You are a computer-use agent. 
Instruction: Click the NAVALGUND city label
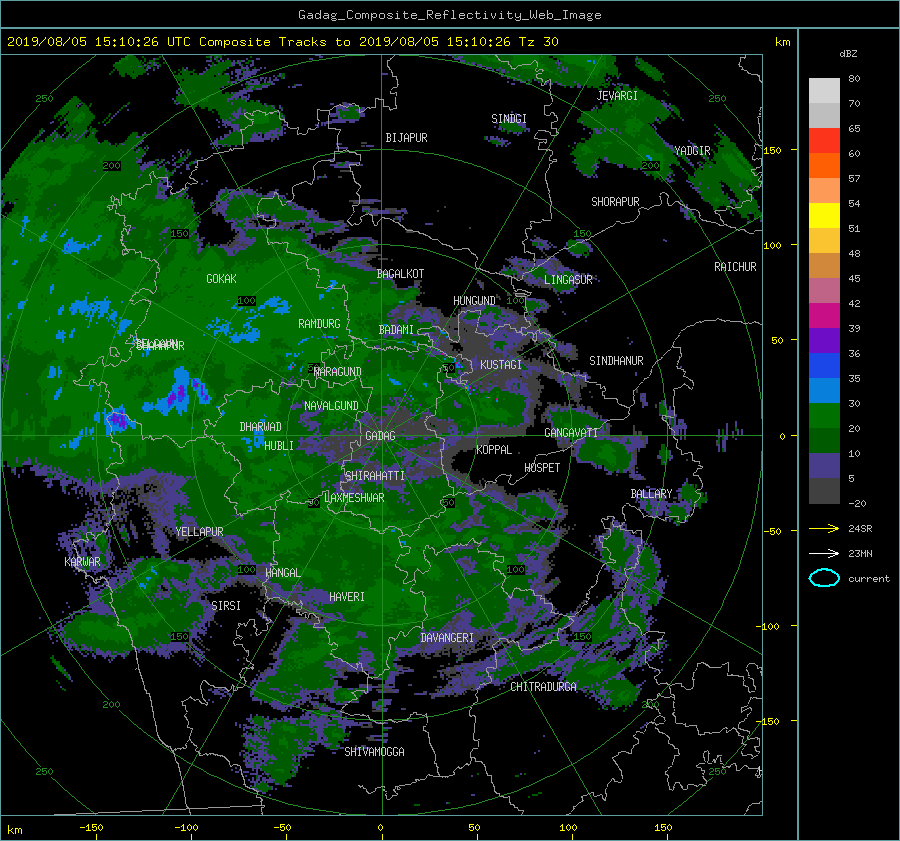[x=331, y=406]
